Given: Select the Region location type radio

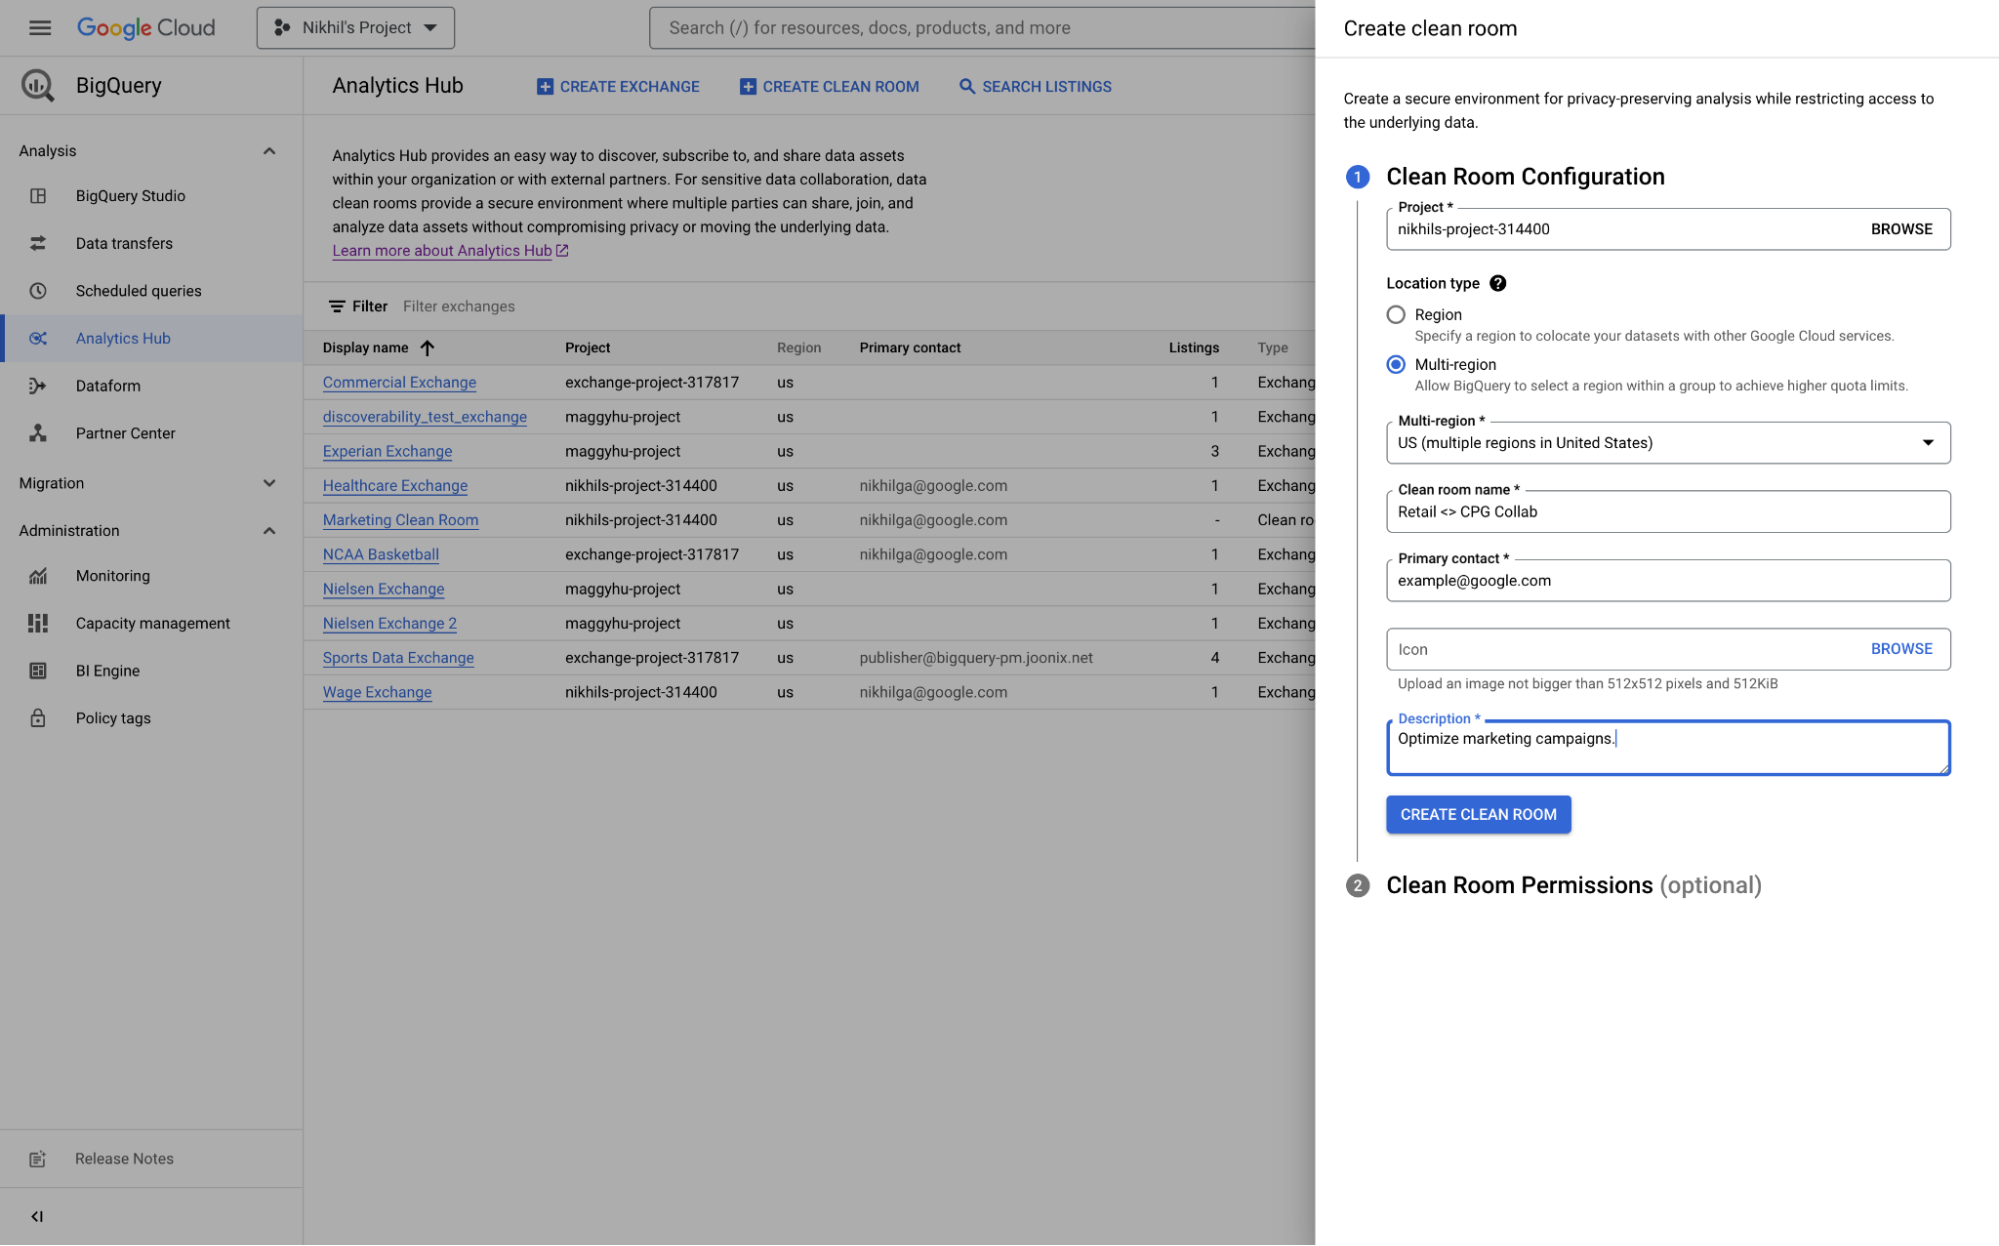Looking at the screenshot, I should [x=1396, y=314].
